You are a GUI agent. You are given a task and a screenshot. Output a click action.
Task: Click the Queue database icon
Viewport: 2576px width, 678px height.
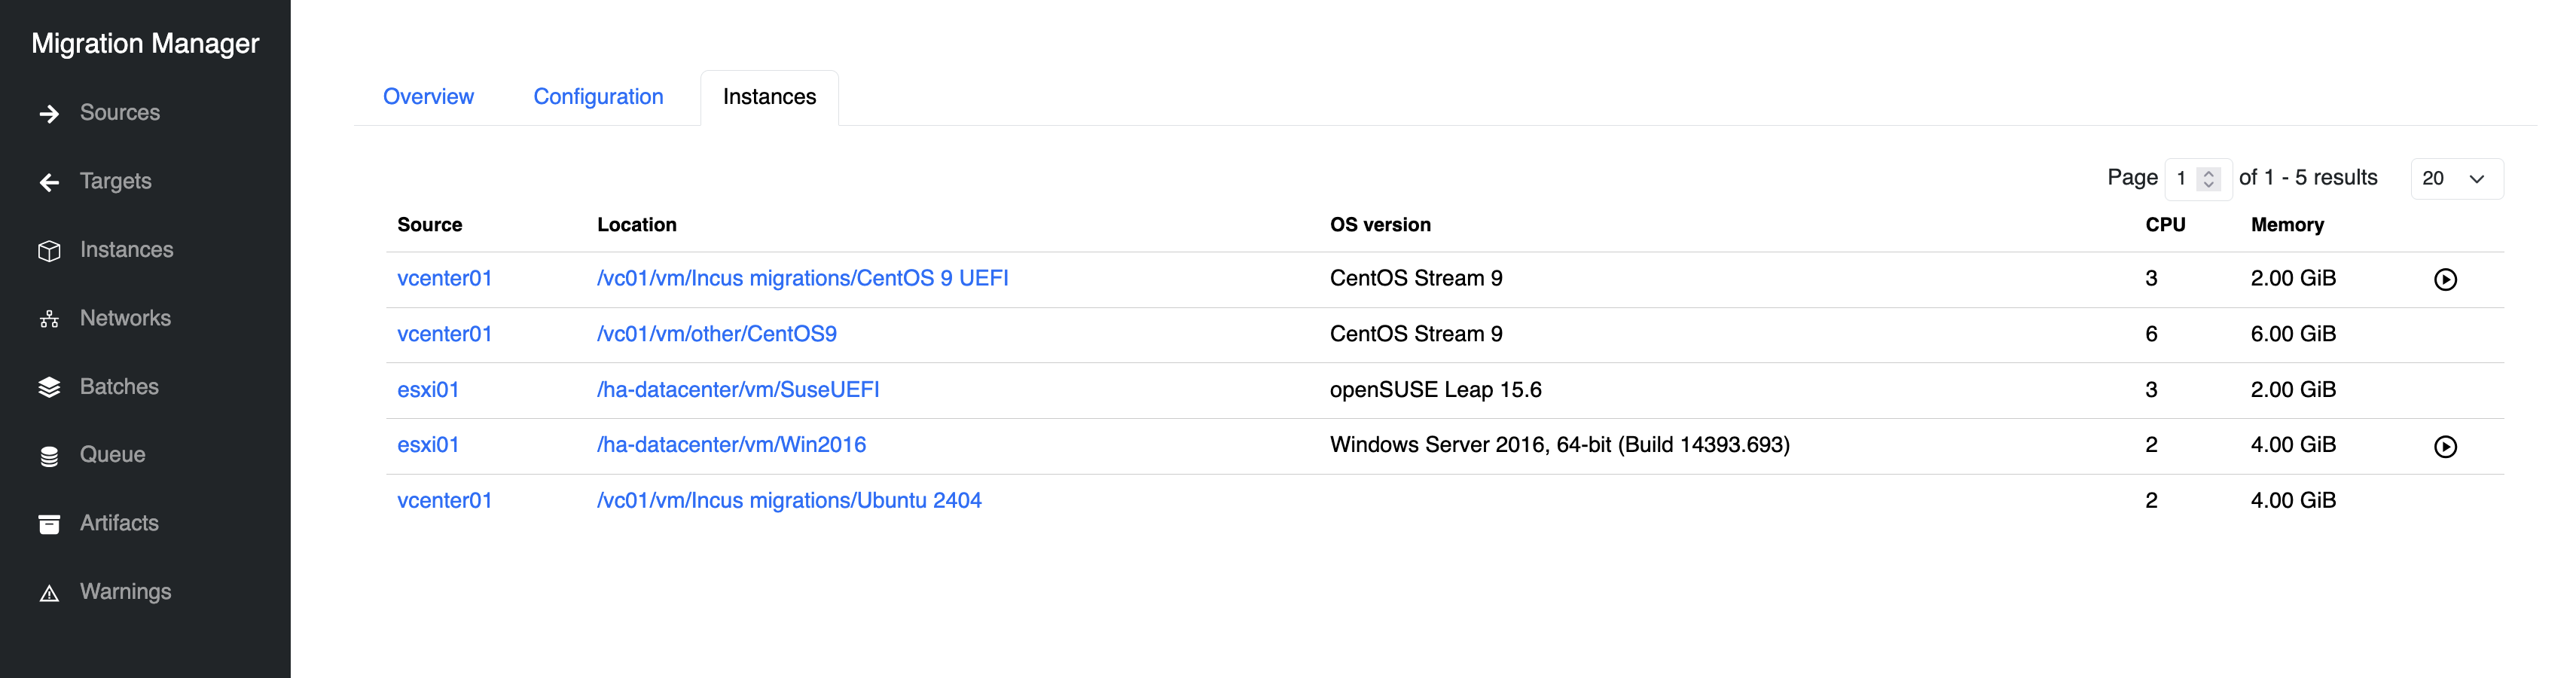(x=49, y=456)
